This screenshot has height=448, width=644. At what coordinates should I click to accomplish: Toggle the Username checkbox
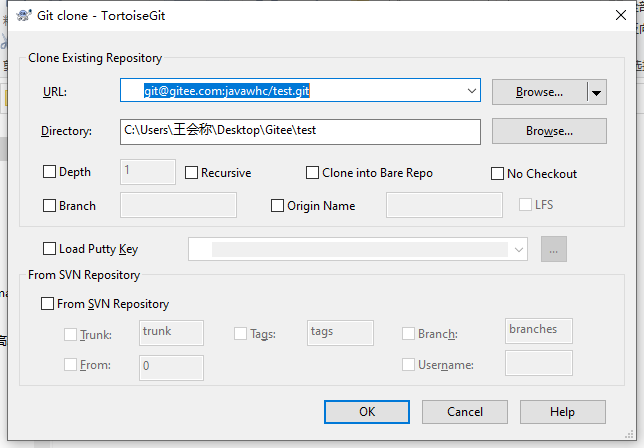coord(408,364)
